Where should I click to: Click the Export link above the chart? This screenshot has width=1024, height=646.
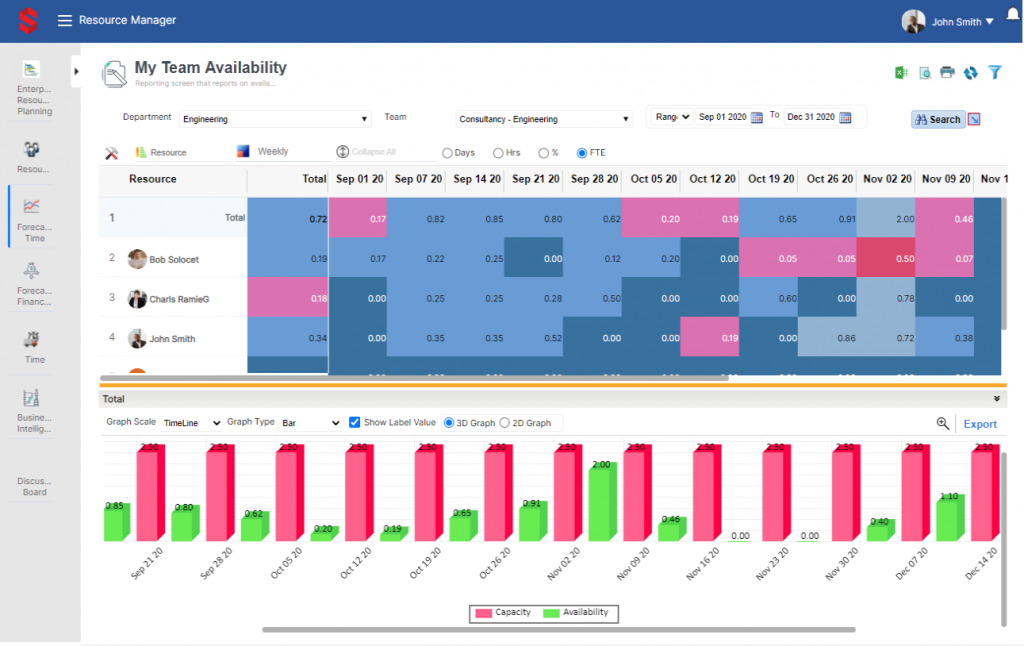tap(980, 424)
